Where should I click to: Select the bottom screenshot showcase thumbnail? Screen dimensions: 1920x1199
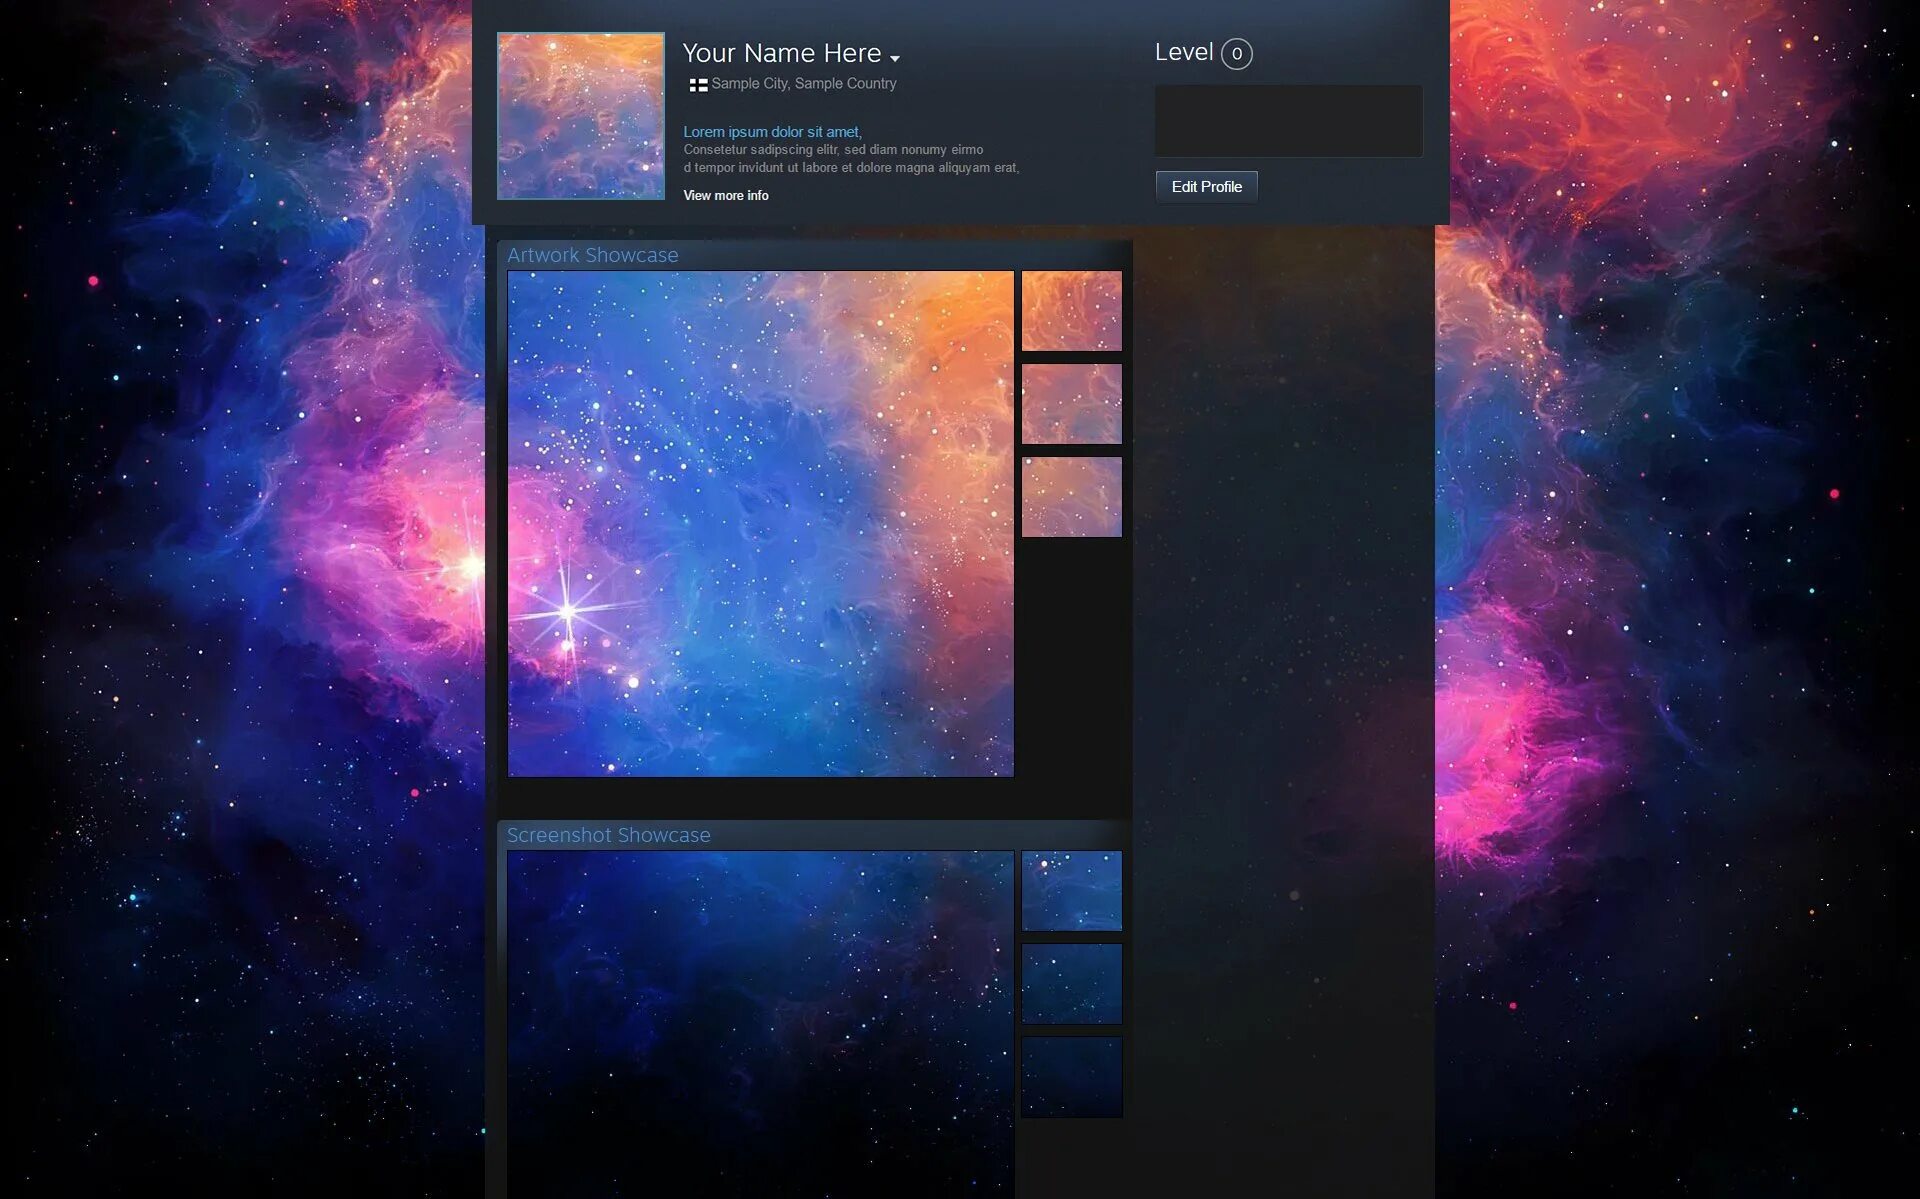(1071, 1077)
